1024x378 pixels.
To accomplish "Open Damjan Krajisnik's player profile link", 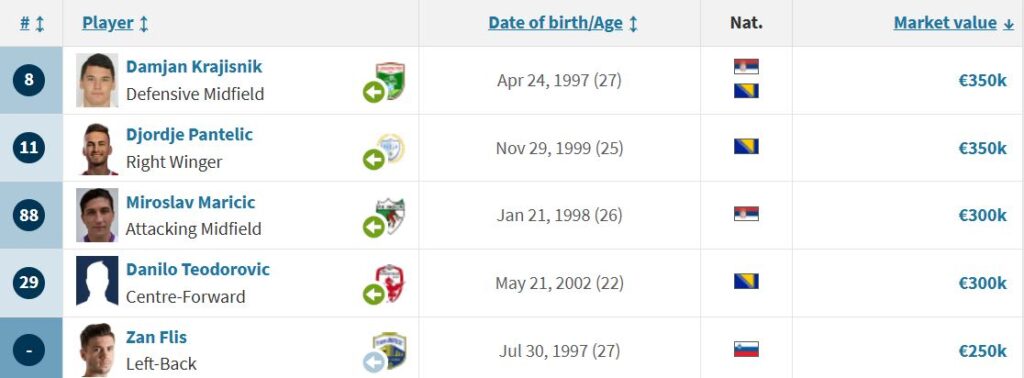I will pyautogui.click(x=194, y=67).
